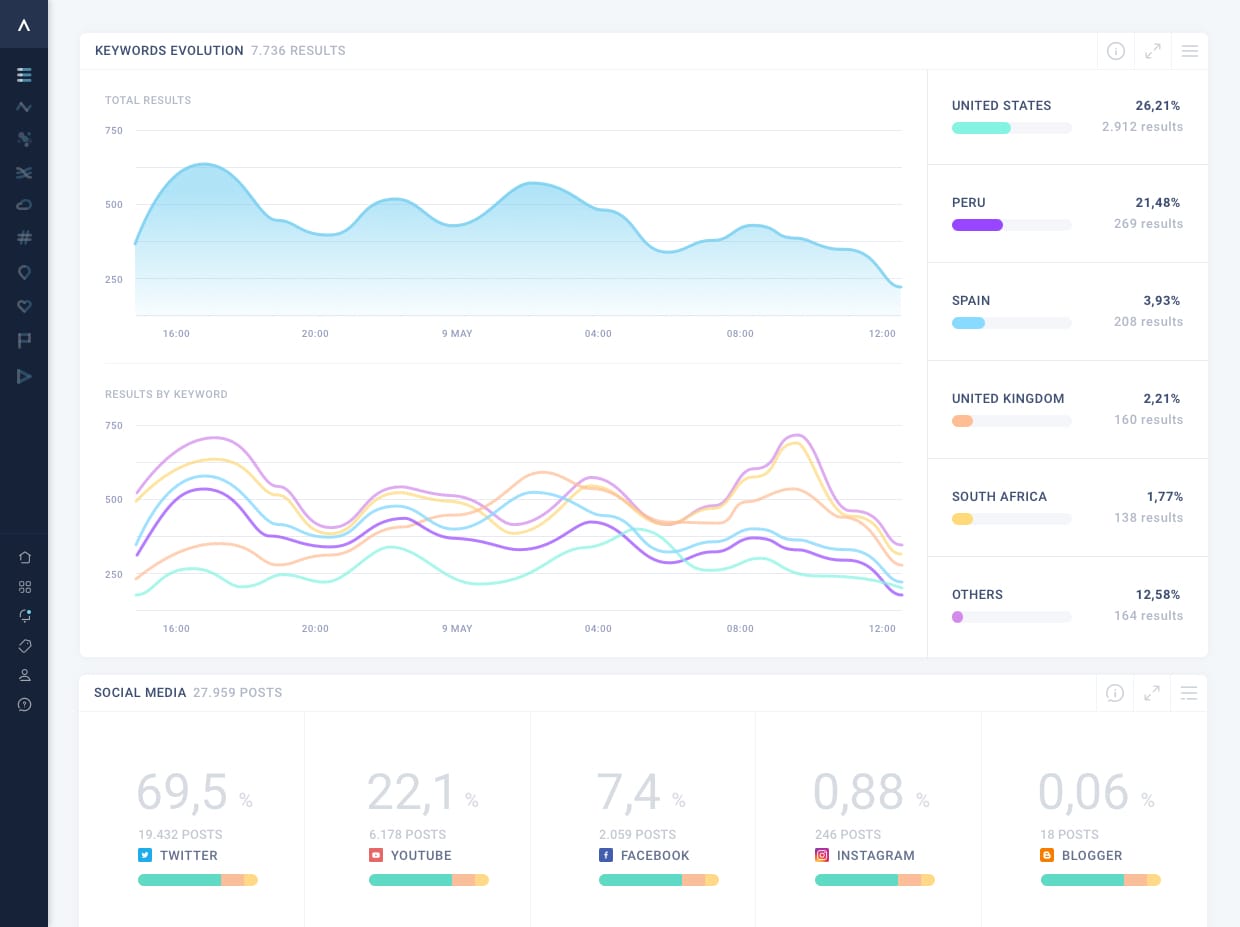1240x927 pixels.
Task: Click the tag icon in the sidebar
Action: [x=25, y=646]
